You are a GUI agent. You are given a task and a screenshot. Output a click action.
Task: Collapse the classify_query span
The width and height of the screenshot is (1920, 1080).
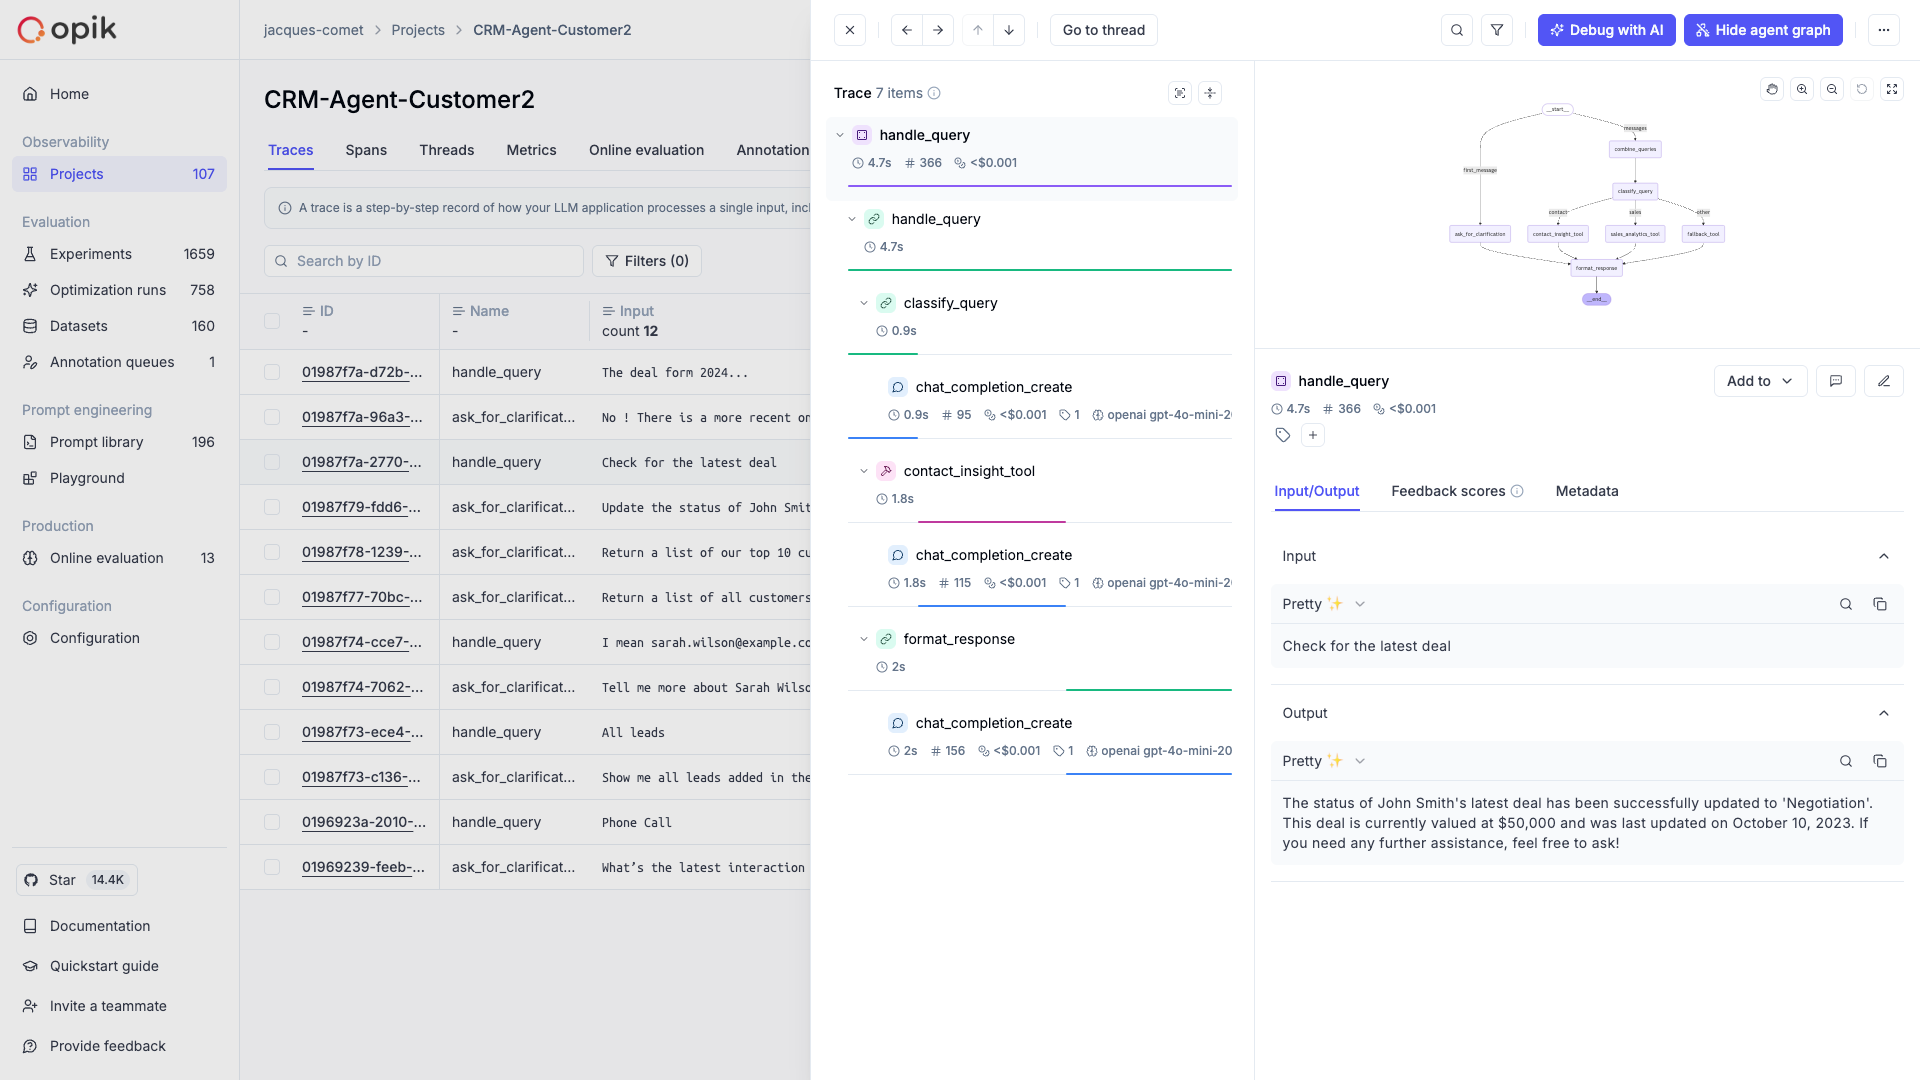click(x=864, y=303)
